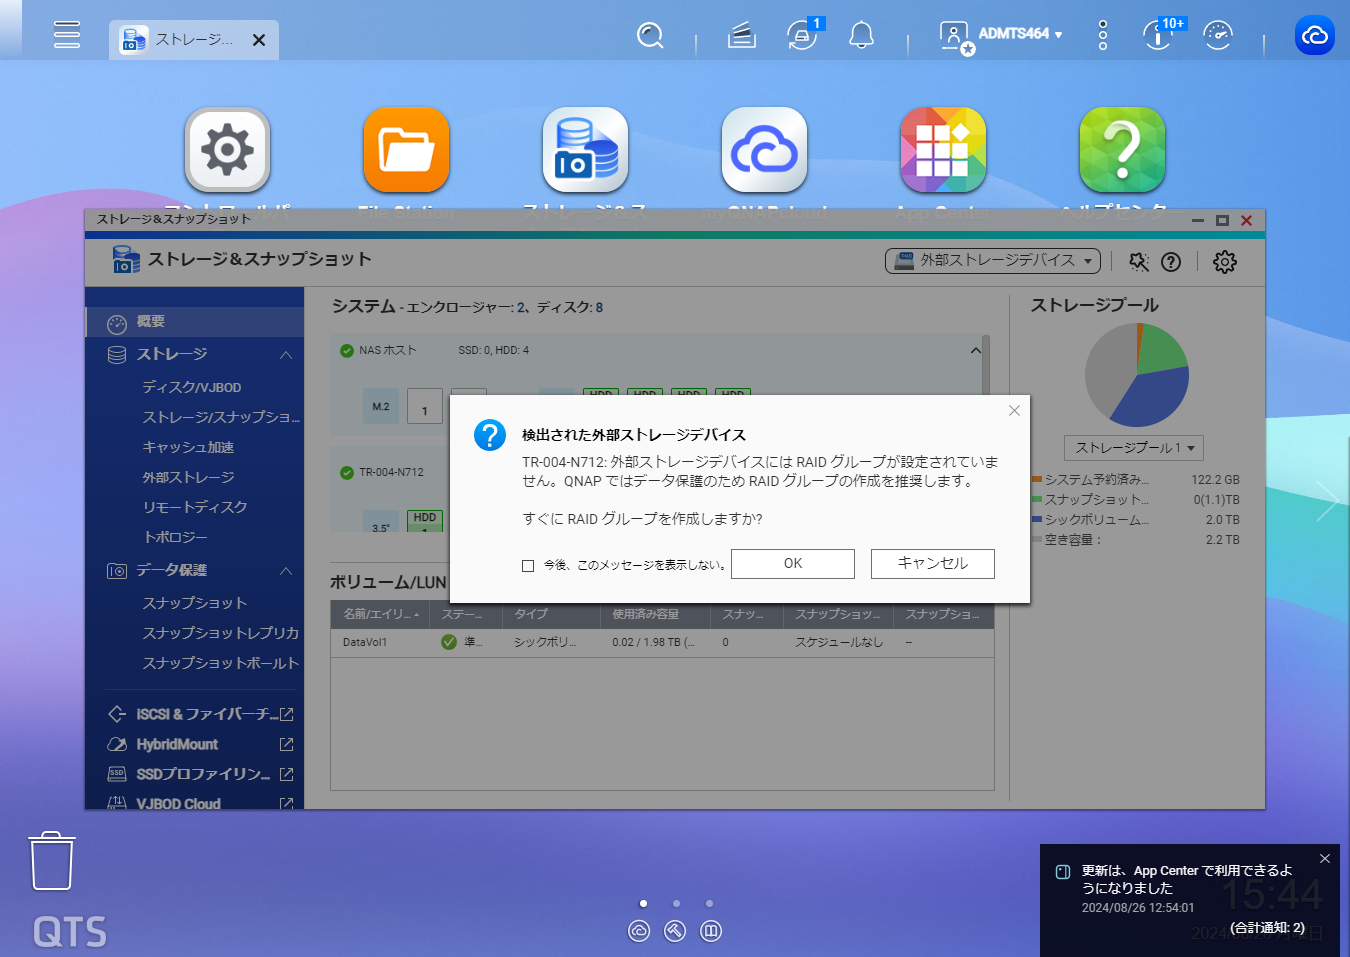Open the 外部ストレージデバイス dropdown
1350x957 pixels.
pos(992,261)
